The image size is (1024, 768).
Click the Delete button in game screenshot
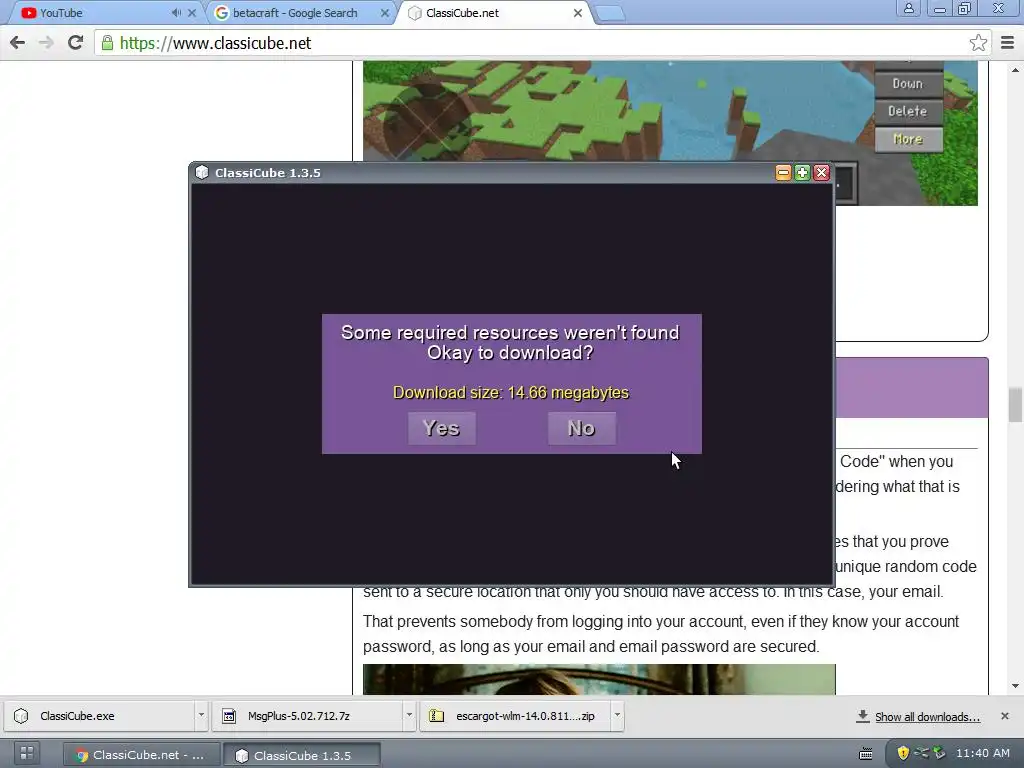pyautogui.click(x=908, y=111)
